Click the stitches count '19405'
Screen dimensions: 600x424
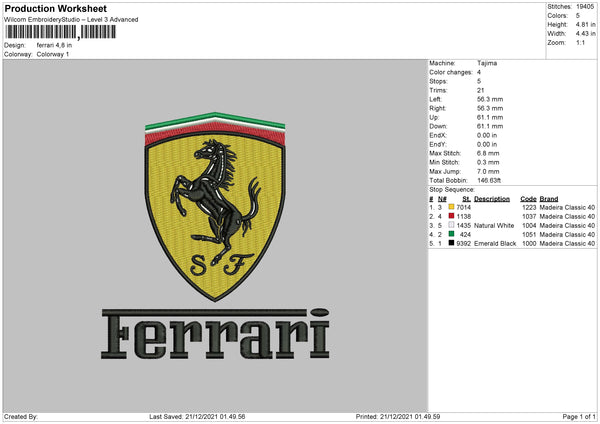click(x=585, y=7)
